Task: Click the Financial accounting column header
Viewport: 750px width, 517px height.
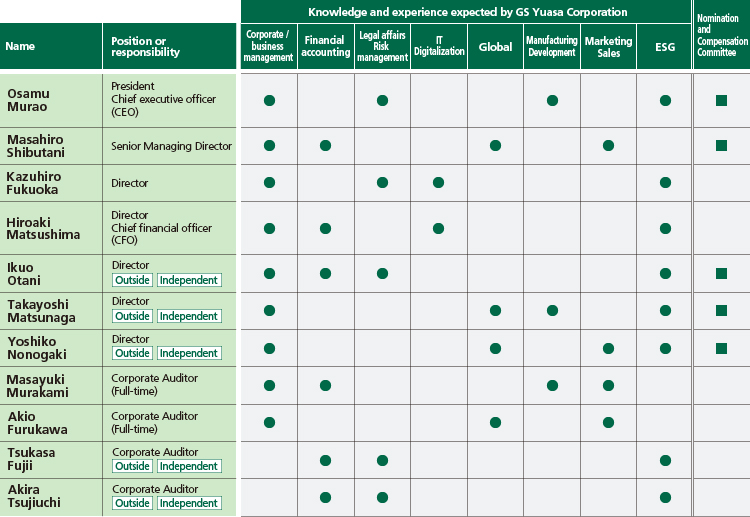Action: 326,46
